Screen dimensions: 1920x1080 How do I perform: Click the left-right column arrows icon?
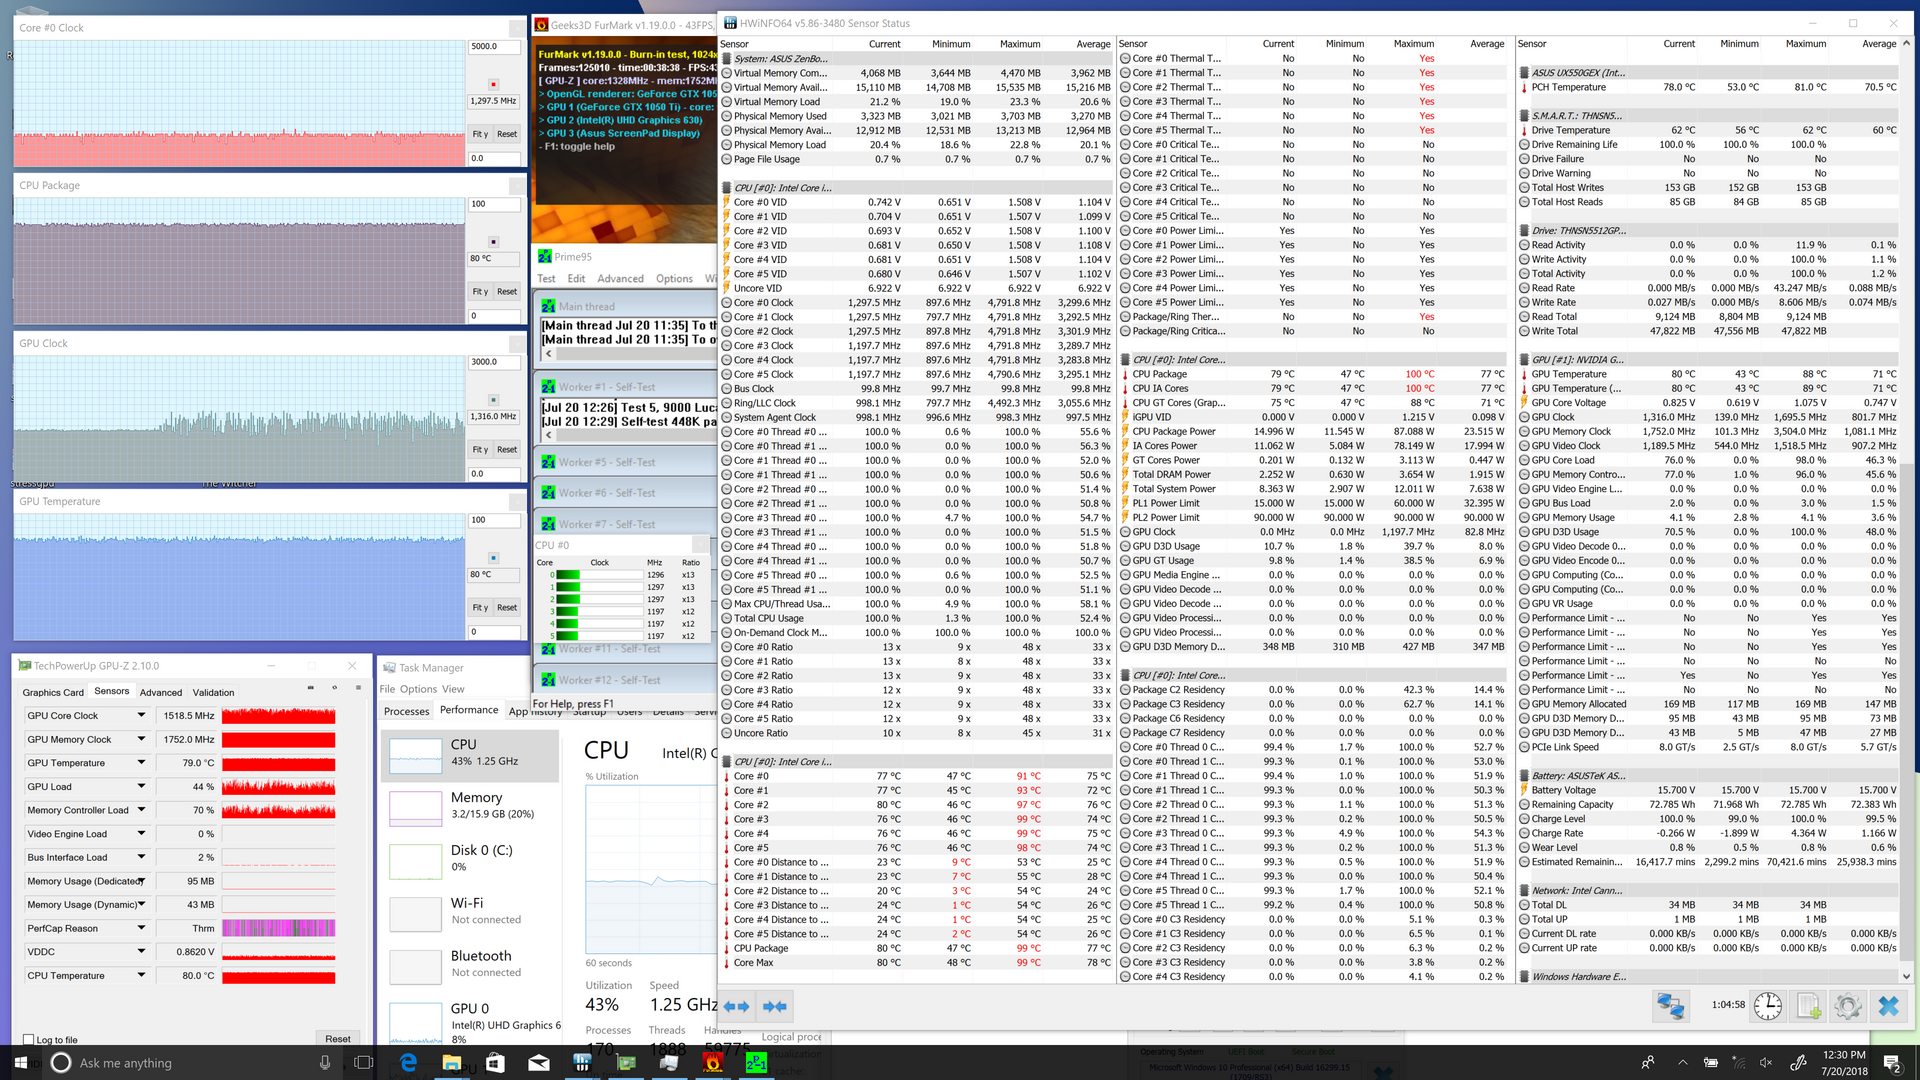coord(736,1006)
